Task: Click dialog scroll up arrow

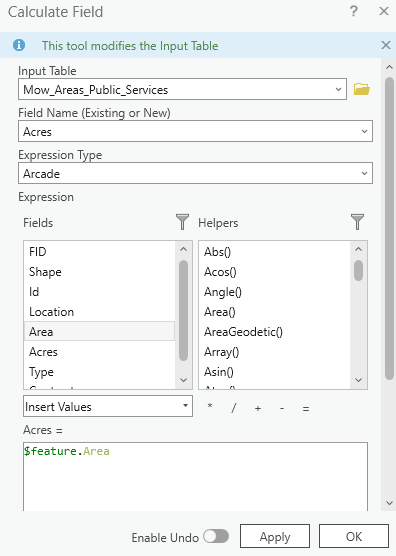Action: click(389, 67)
